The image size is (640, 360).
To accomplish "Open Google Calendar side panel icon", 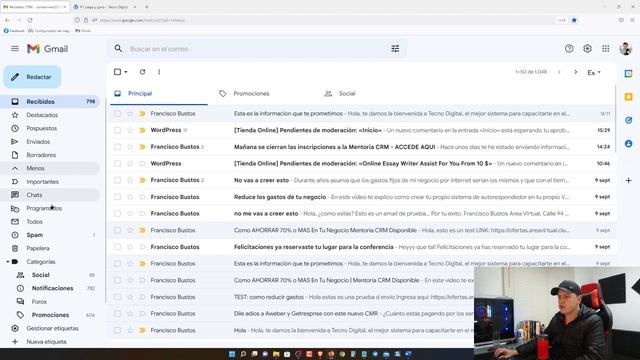I will [x=629, y=73].
